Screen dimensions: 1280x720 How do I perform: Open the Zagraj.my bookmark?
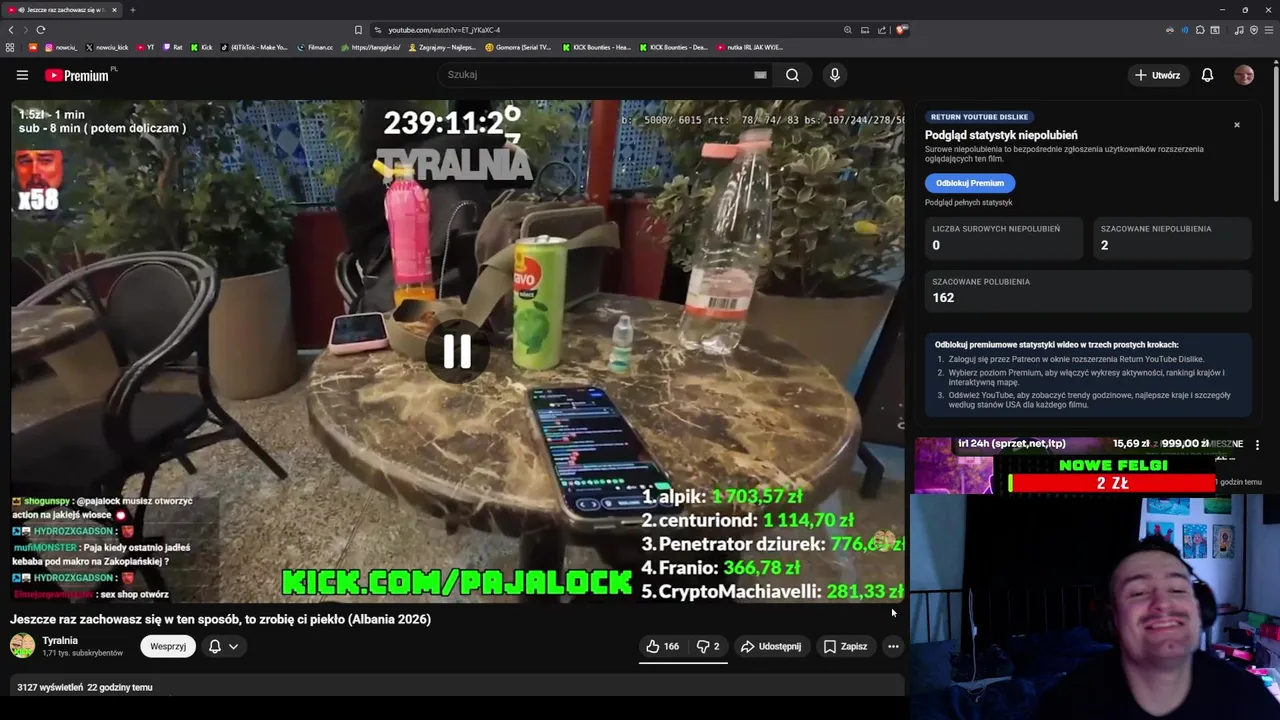tap(442, 47)
